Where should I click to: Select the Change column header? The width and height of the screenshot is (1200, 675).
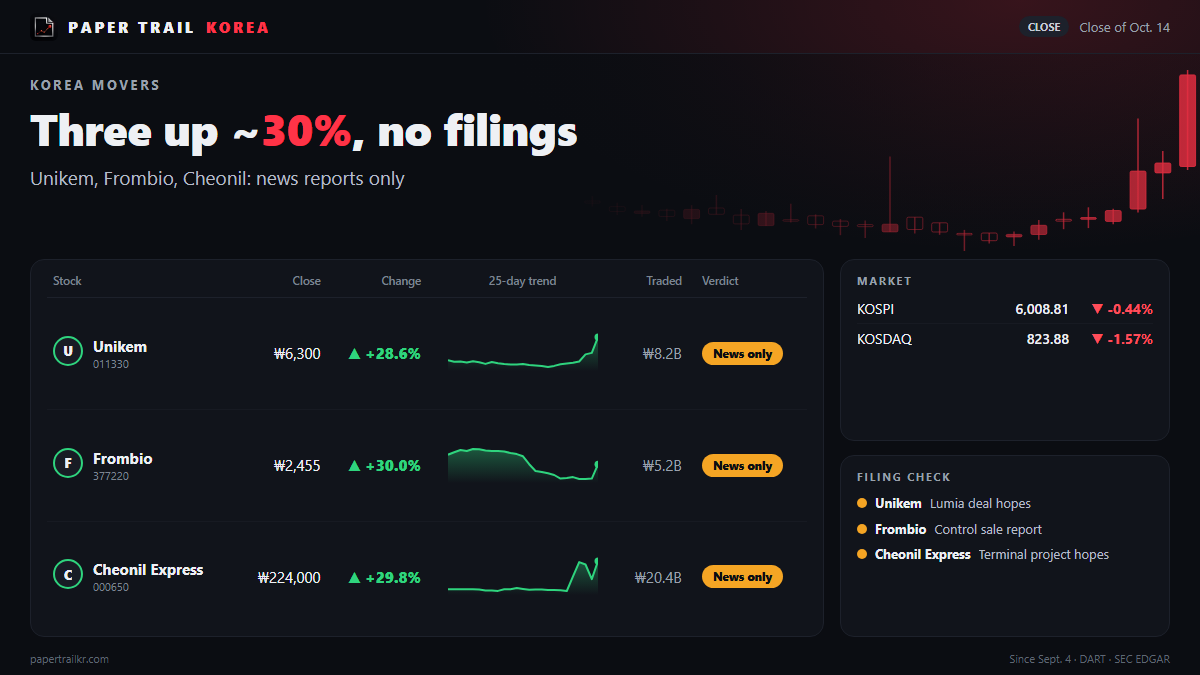coord(401,281)
